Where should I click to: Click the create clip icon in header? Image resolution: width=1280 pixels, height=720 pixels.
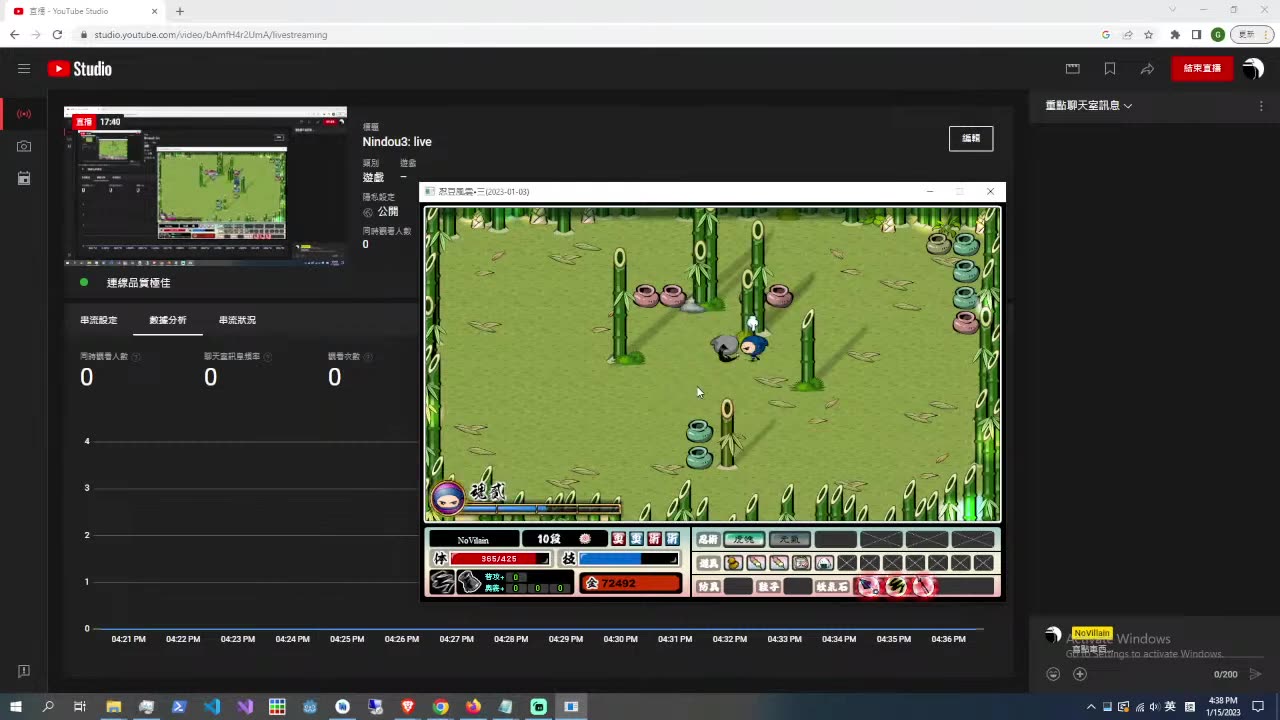coord(1073,69)
